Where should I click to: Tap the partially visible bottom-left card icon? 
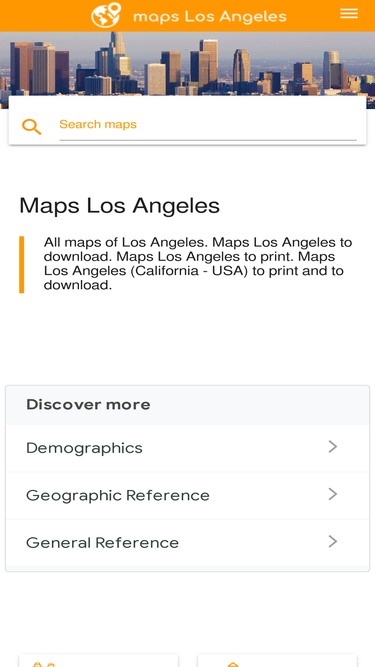(x=44, y=664)
